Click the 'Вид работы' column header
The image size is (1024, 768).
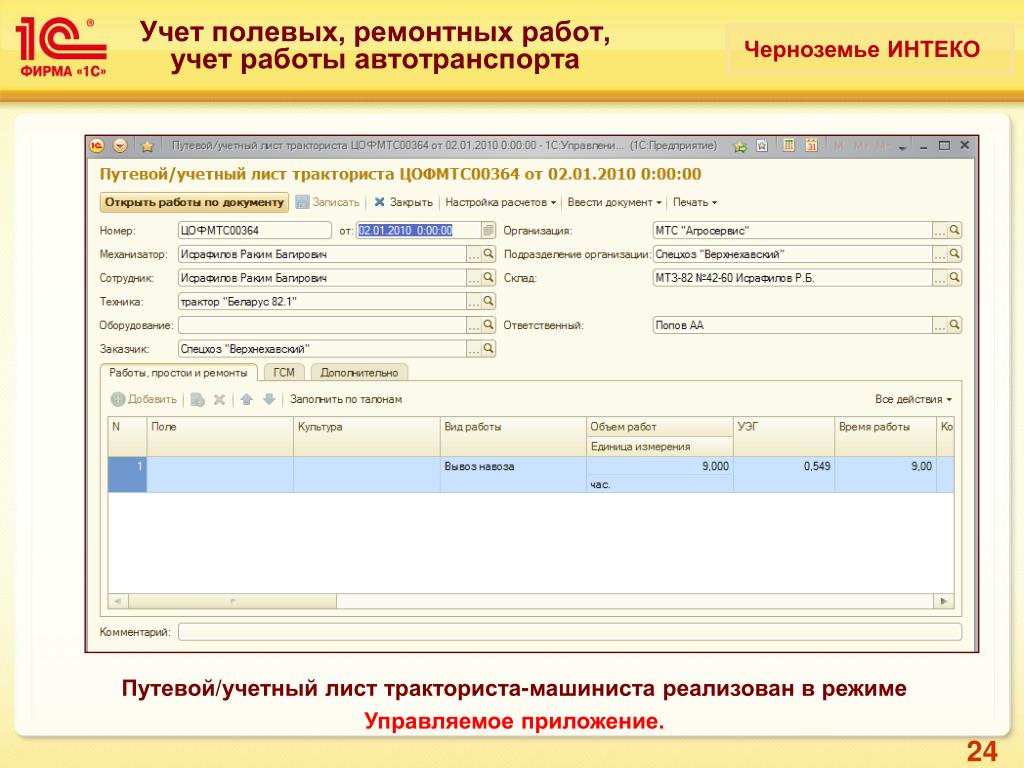point(513,436)
